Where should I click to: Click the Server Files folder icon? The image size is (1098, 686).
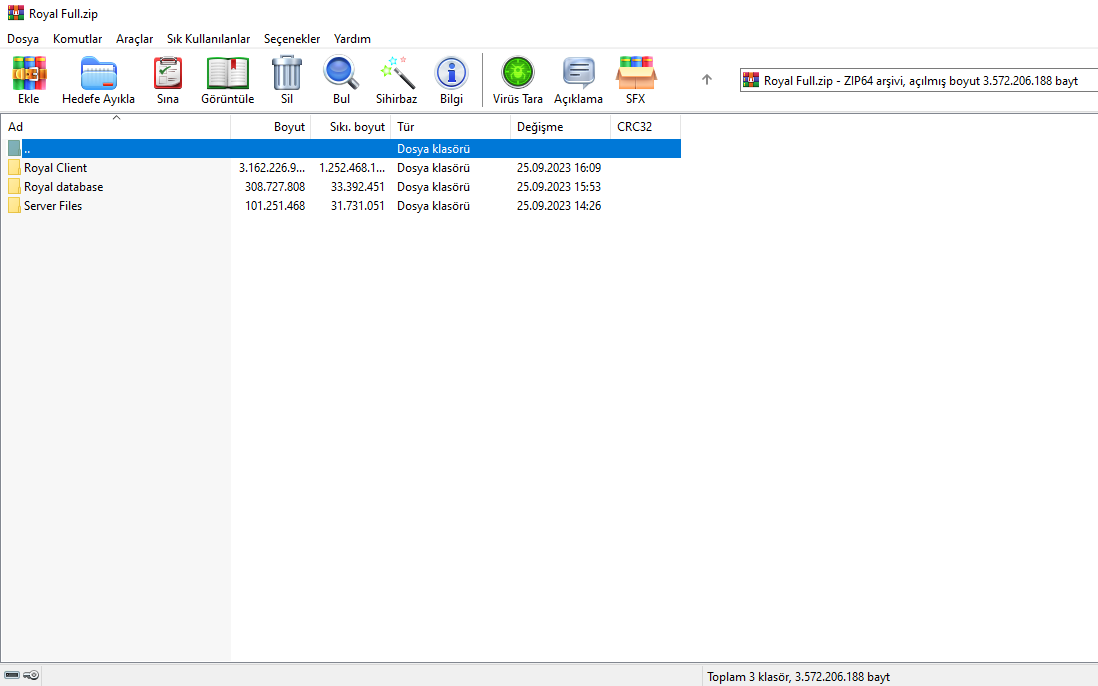[14, 205]
